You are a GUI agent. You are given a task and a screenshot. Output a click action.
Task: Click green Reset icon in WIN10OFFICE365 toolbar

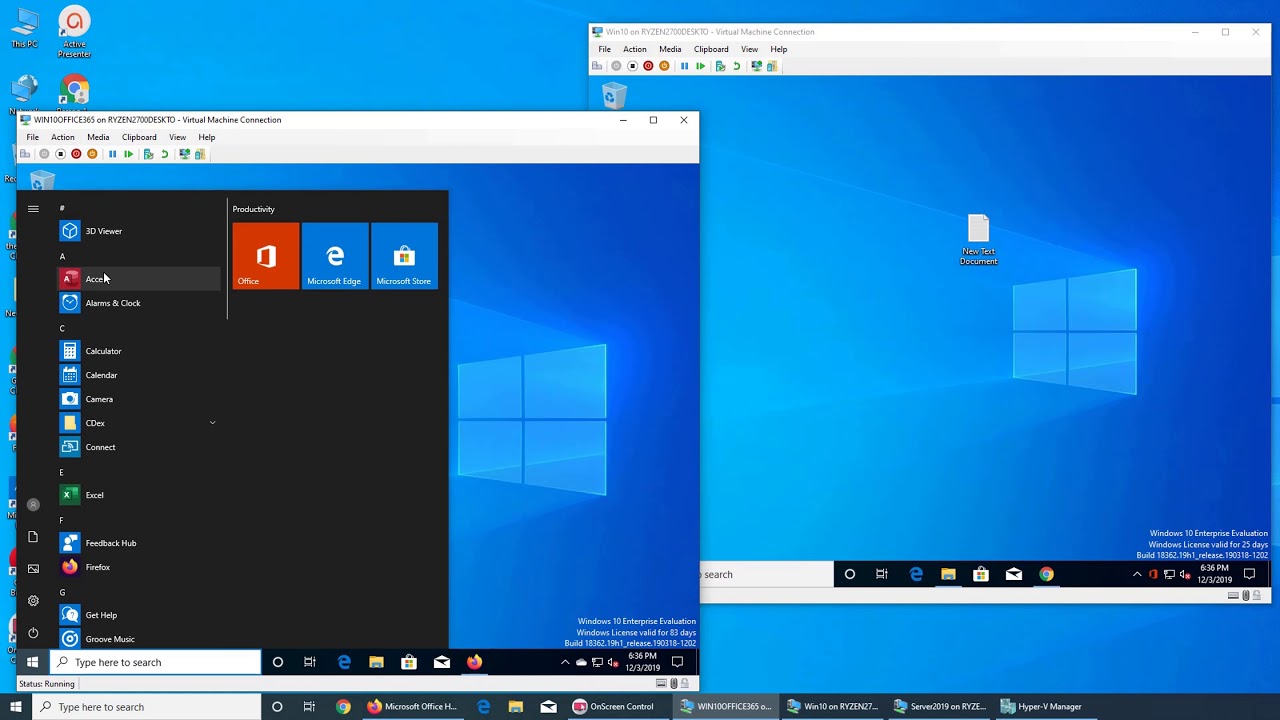point(128,154)
